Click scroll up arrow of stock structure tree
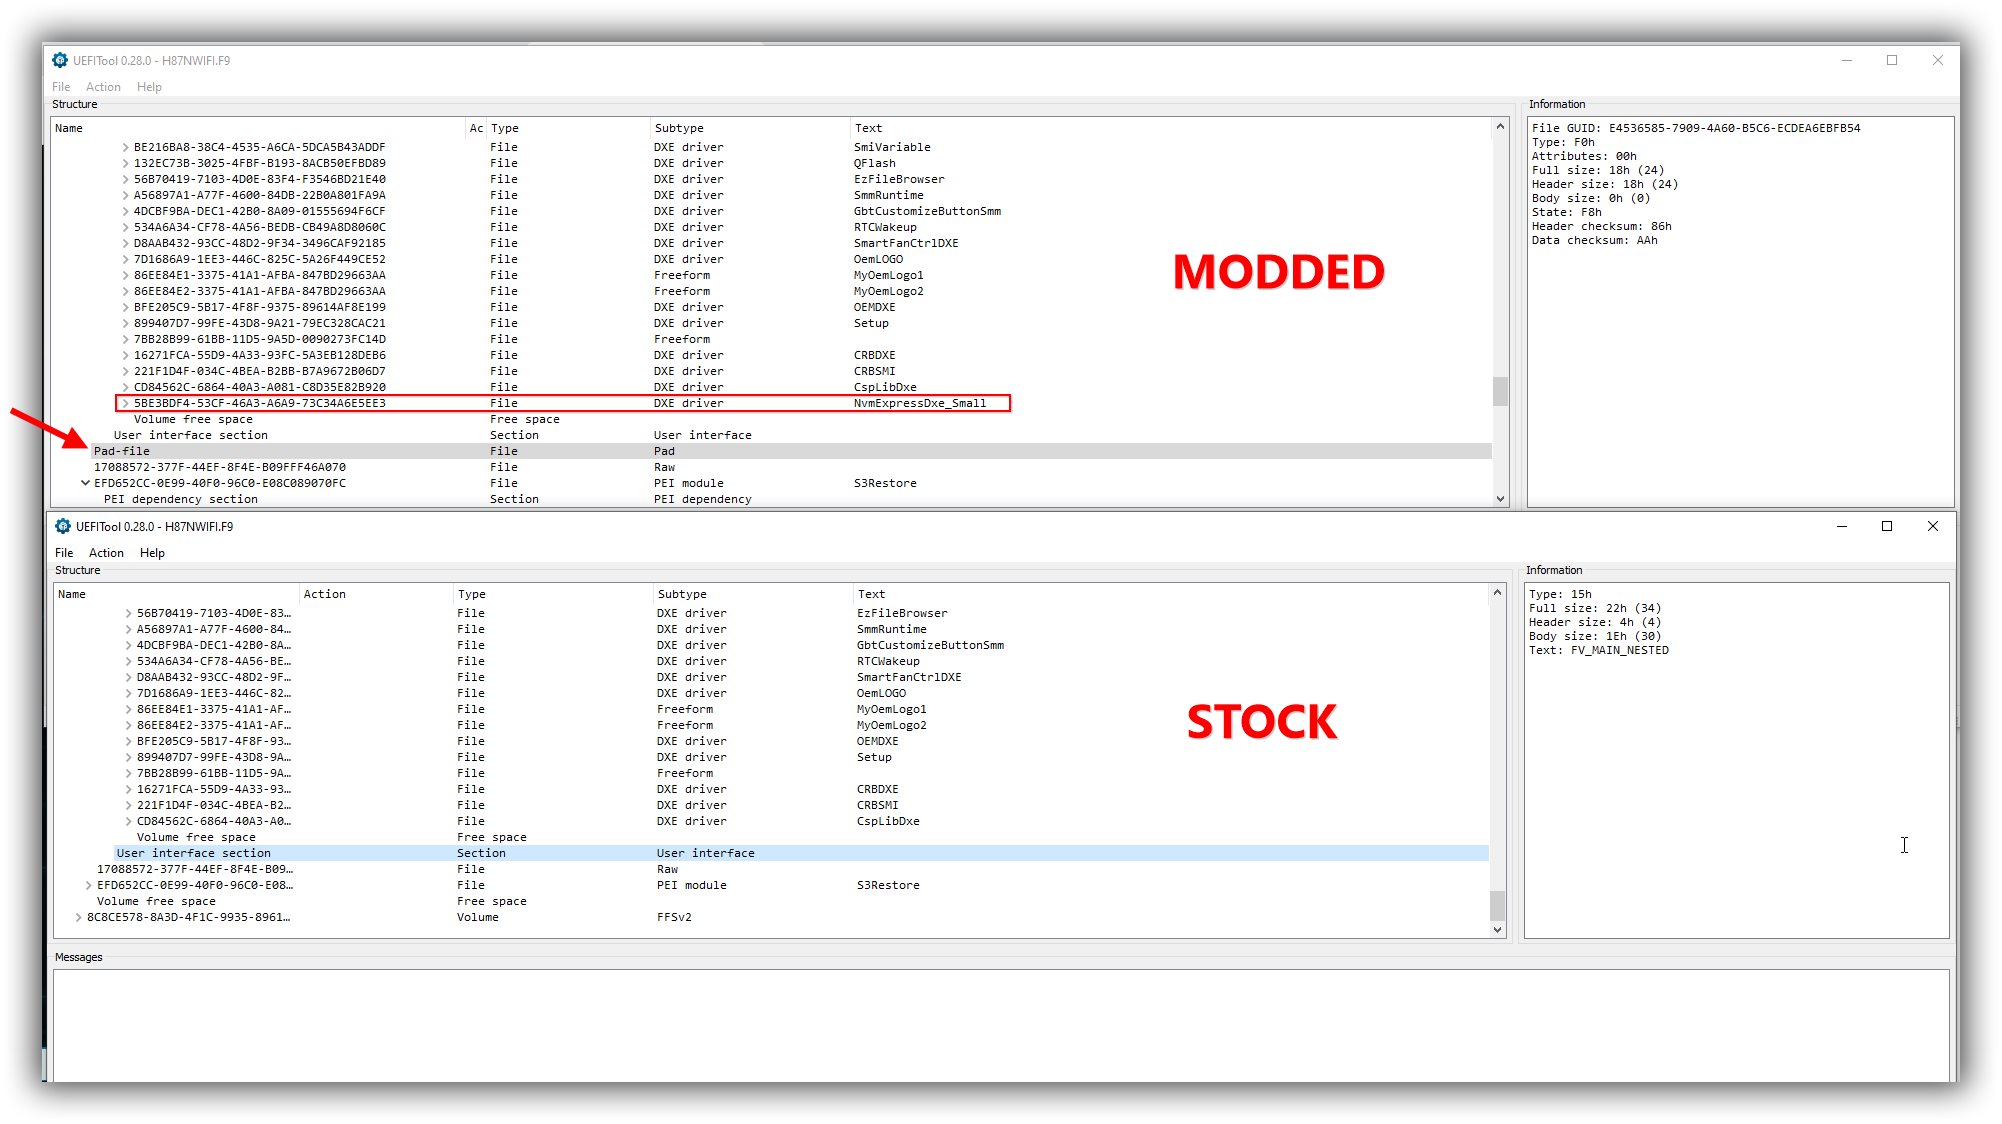Screen dimensions: 2002x1124 1497,592
